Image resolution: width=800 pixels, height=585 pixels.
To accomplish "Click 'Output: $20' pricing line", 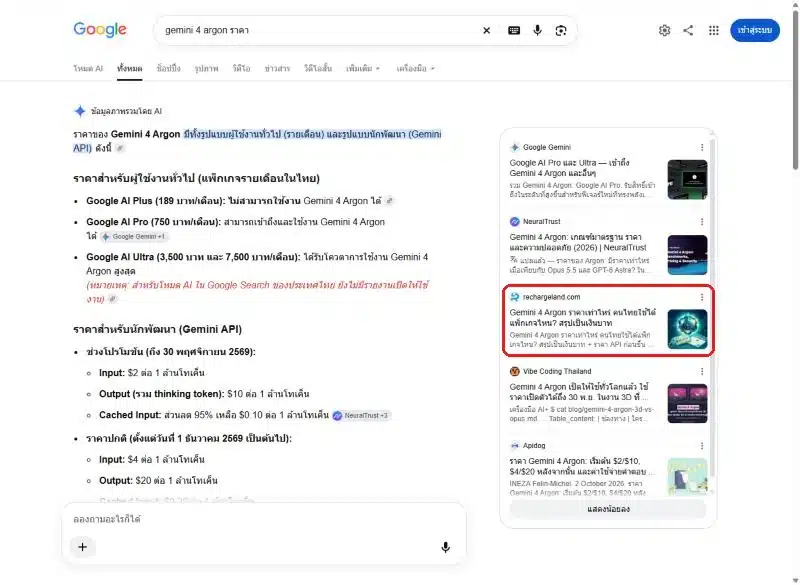I will (158, 481).
